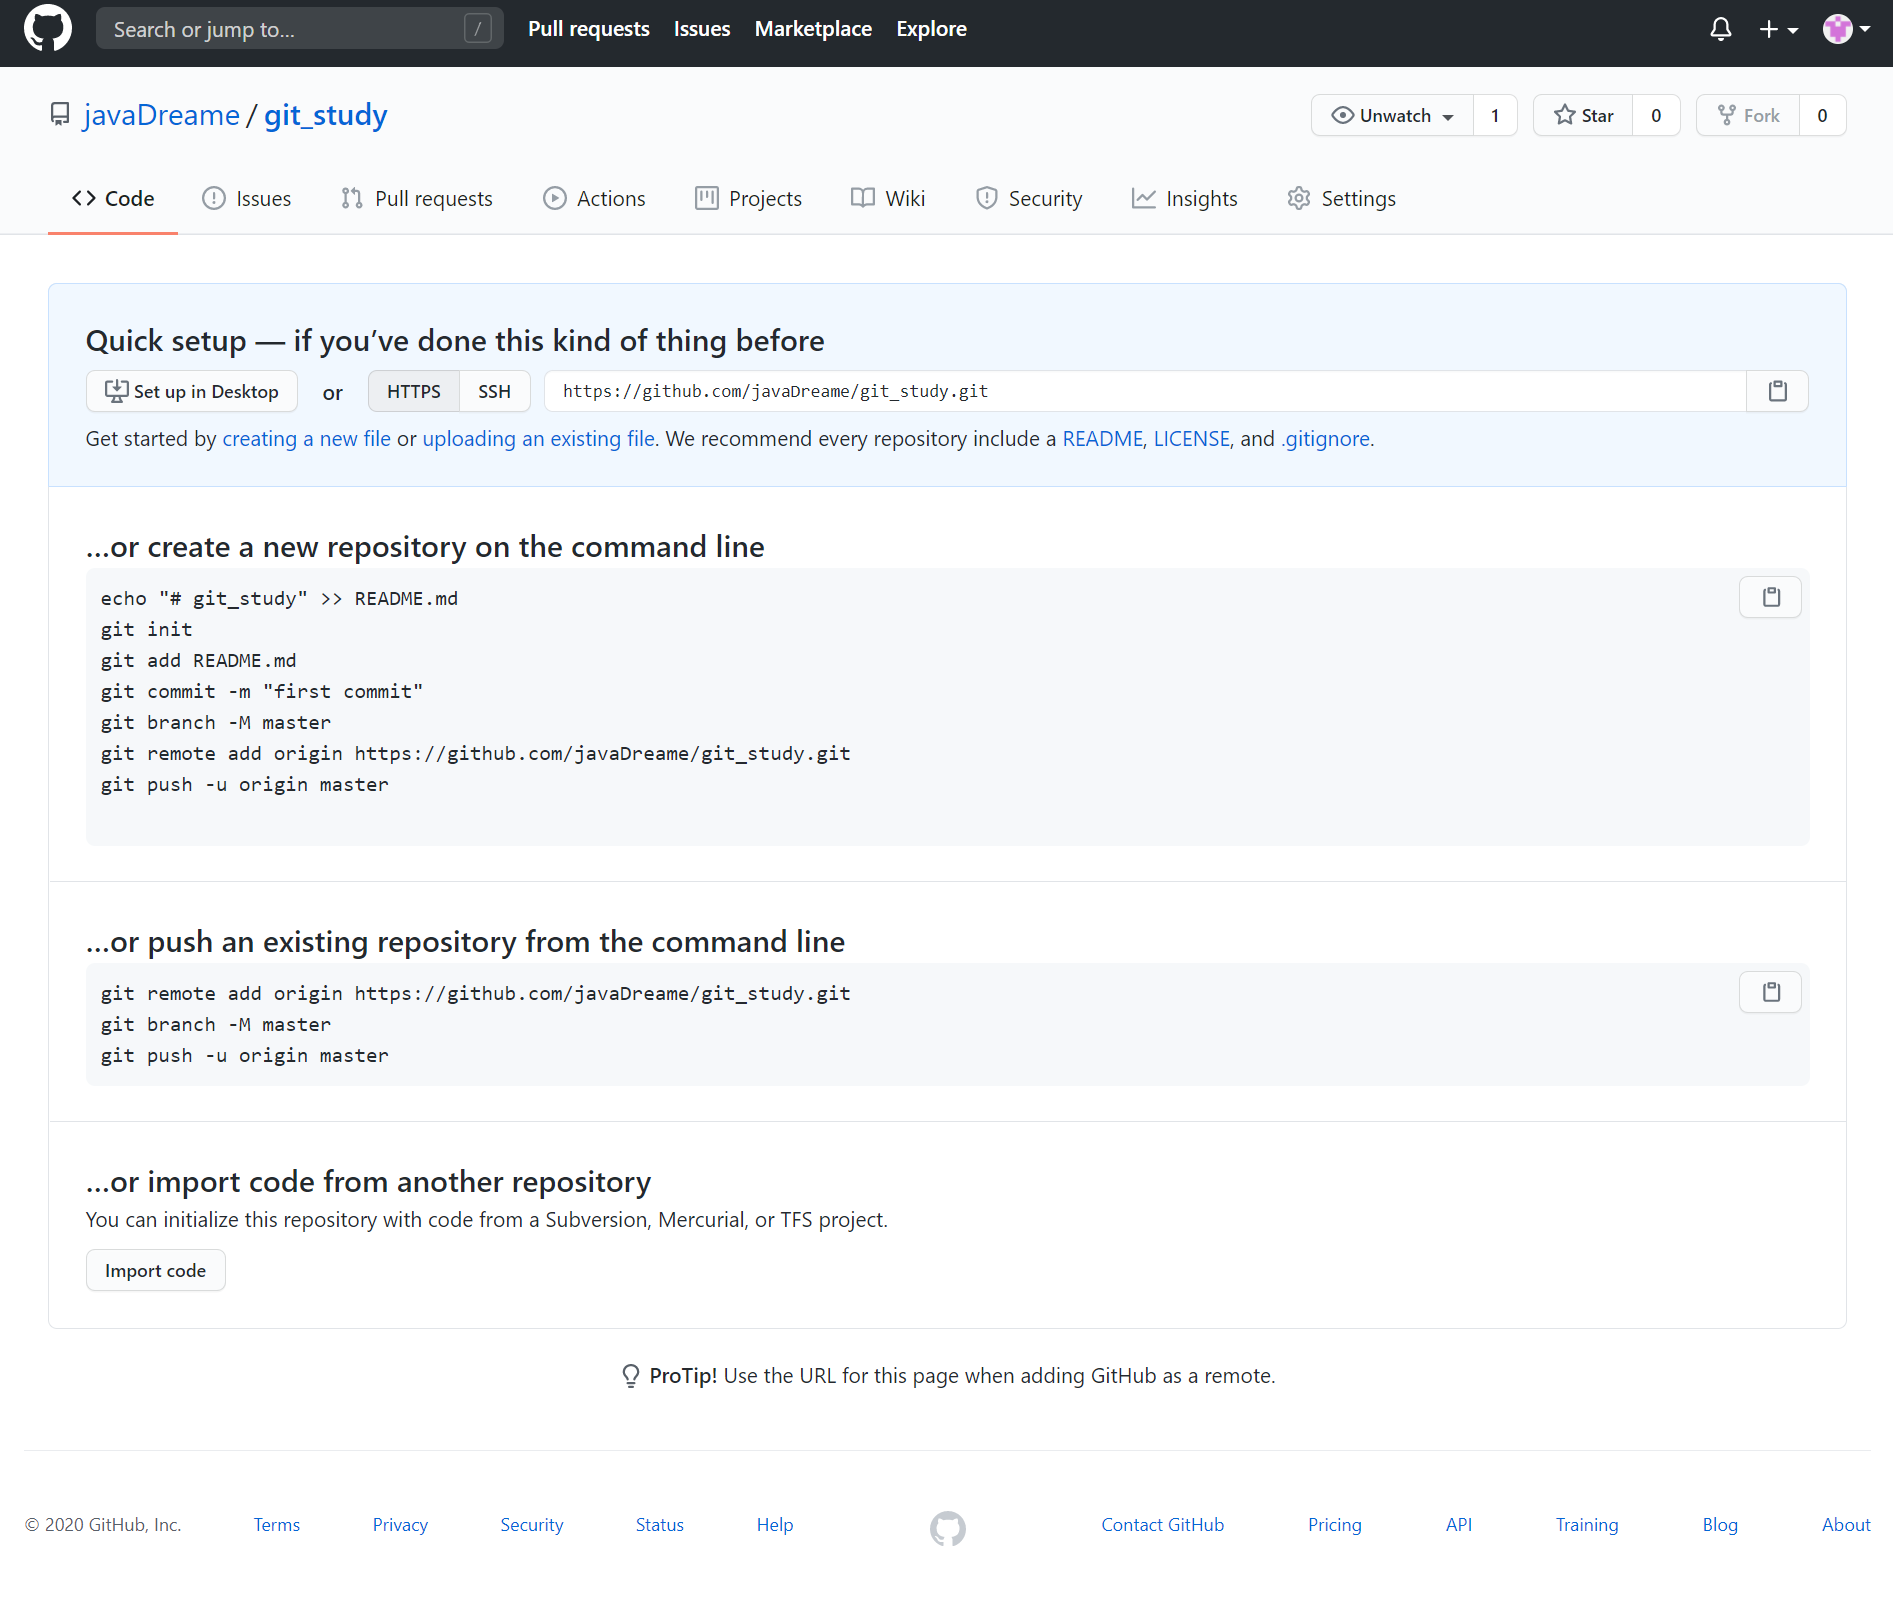View the forks count 0
The height and width of the screenshot is (1622, 1893).
[1822, 115]
